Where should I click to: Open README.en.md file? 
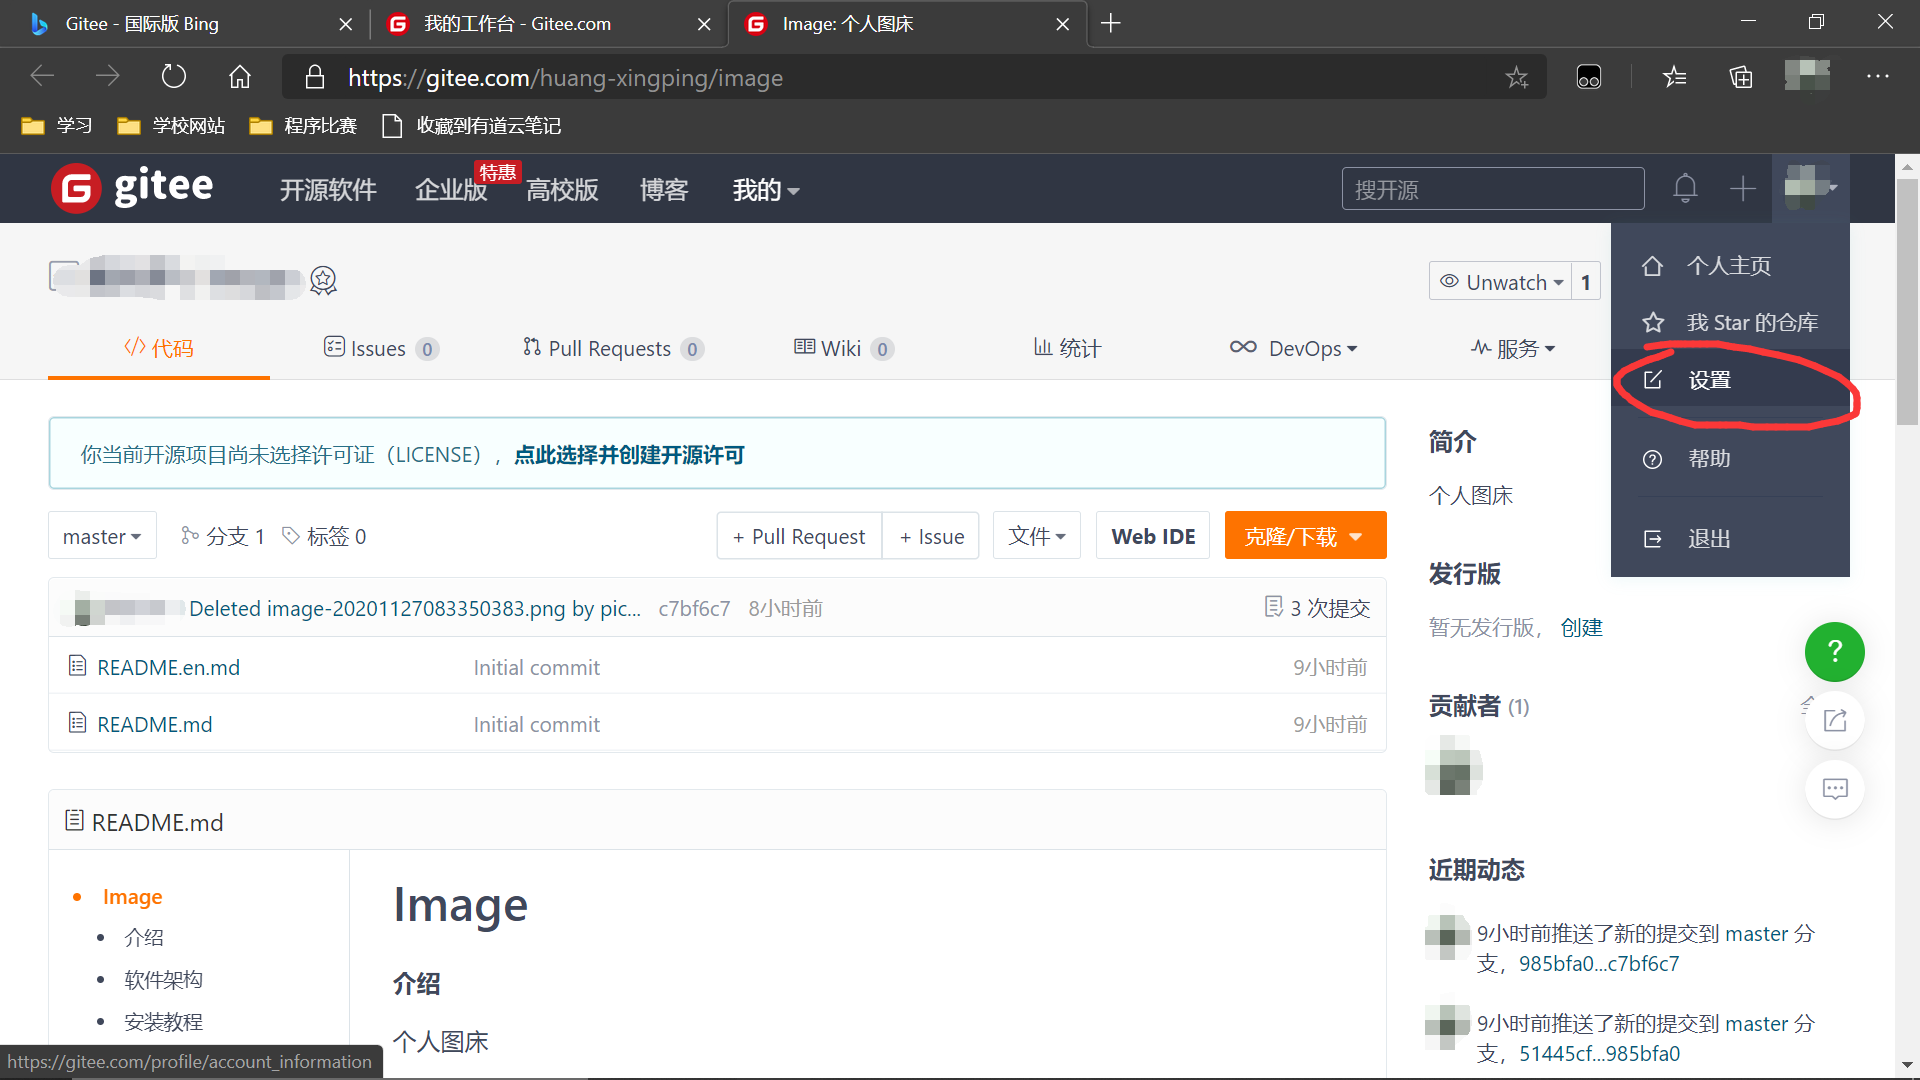tap(168, 667)
